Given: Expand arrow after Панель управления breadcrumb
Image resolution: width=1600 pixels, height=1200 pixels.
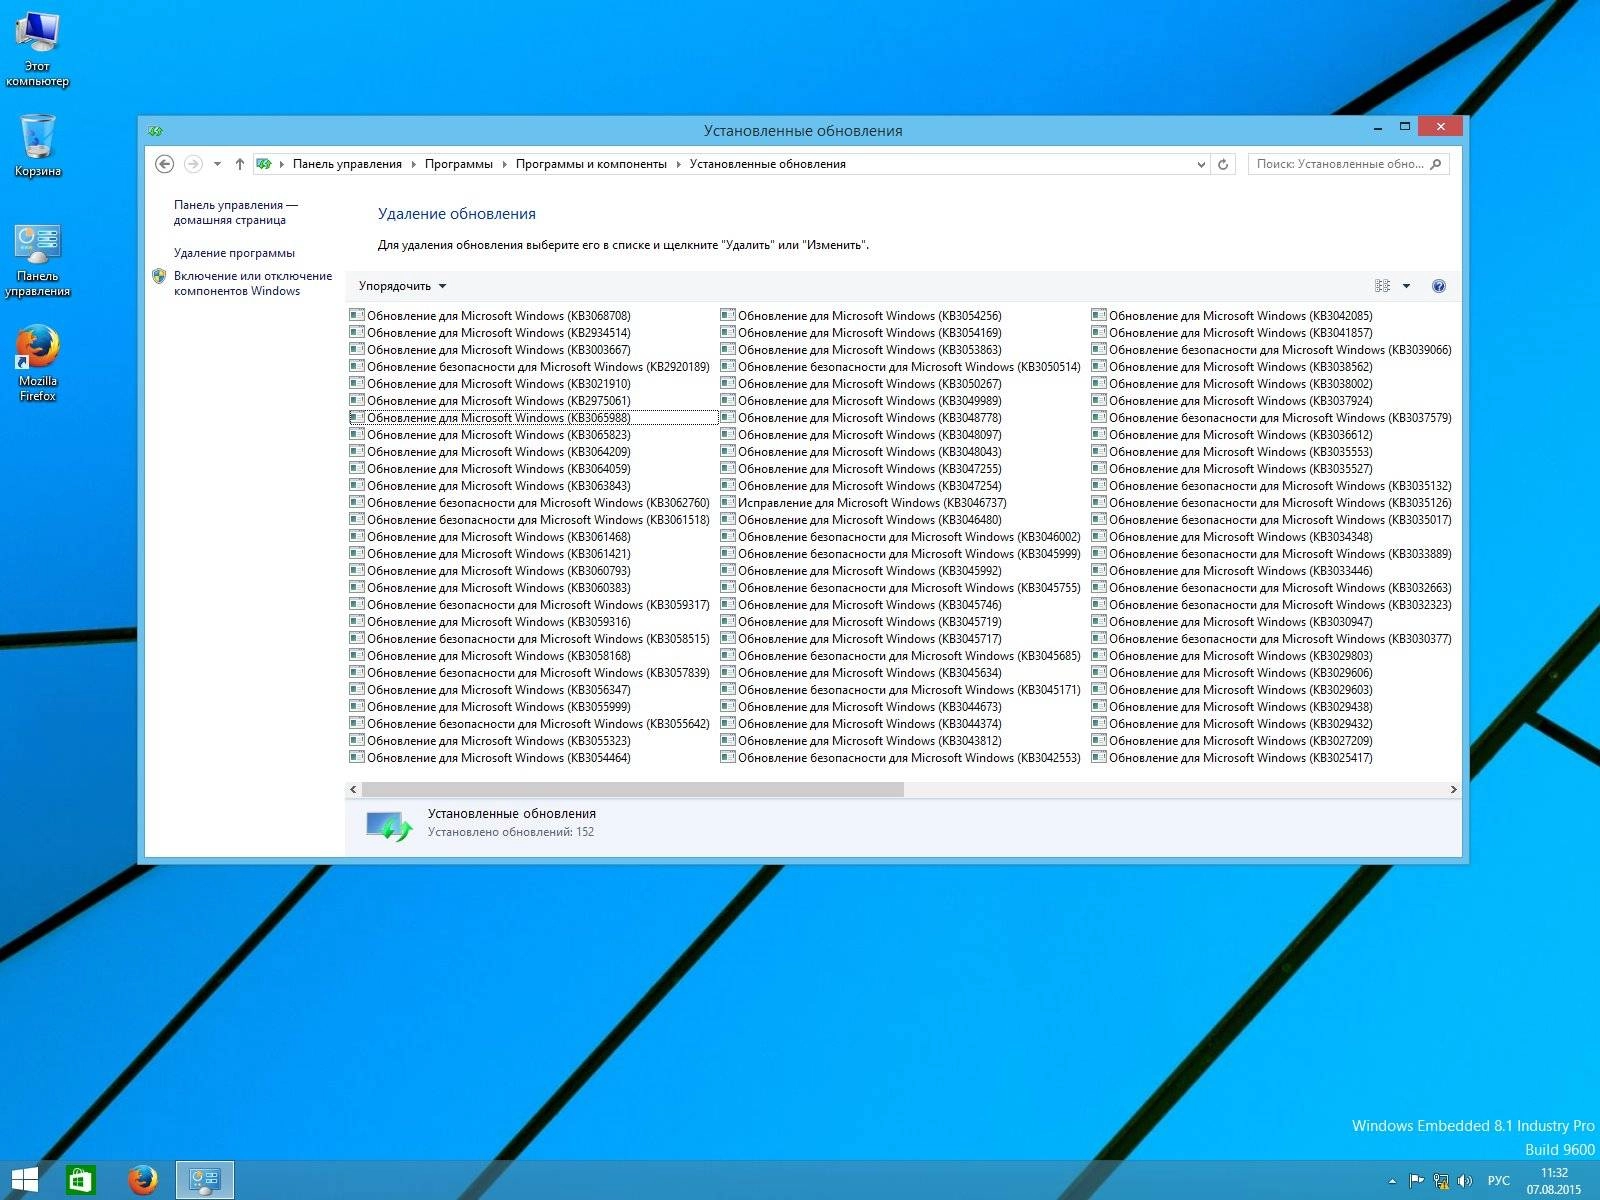Looking at the screenshot, I should 413,164.
